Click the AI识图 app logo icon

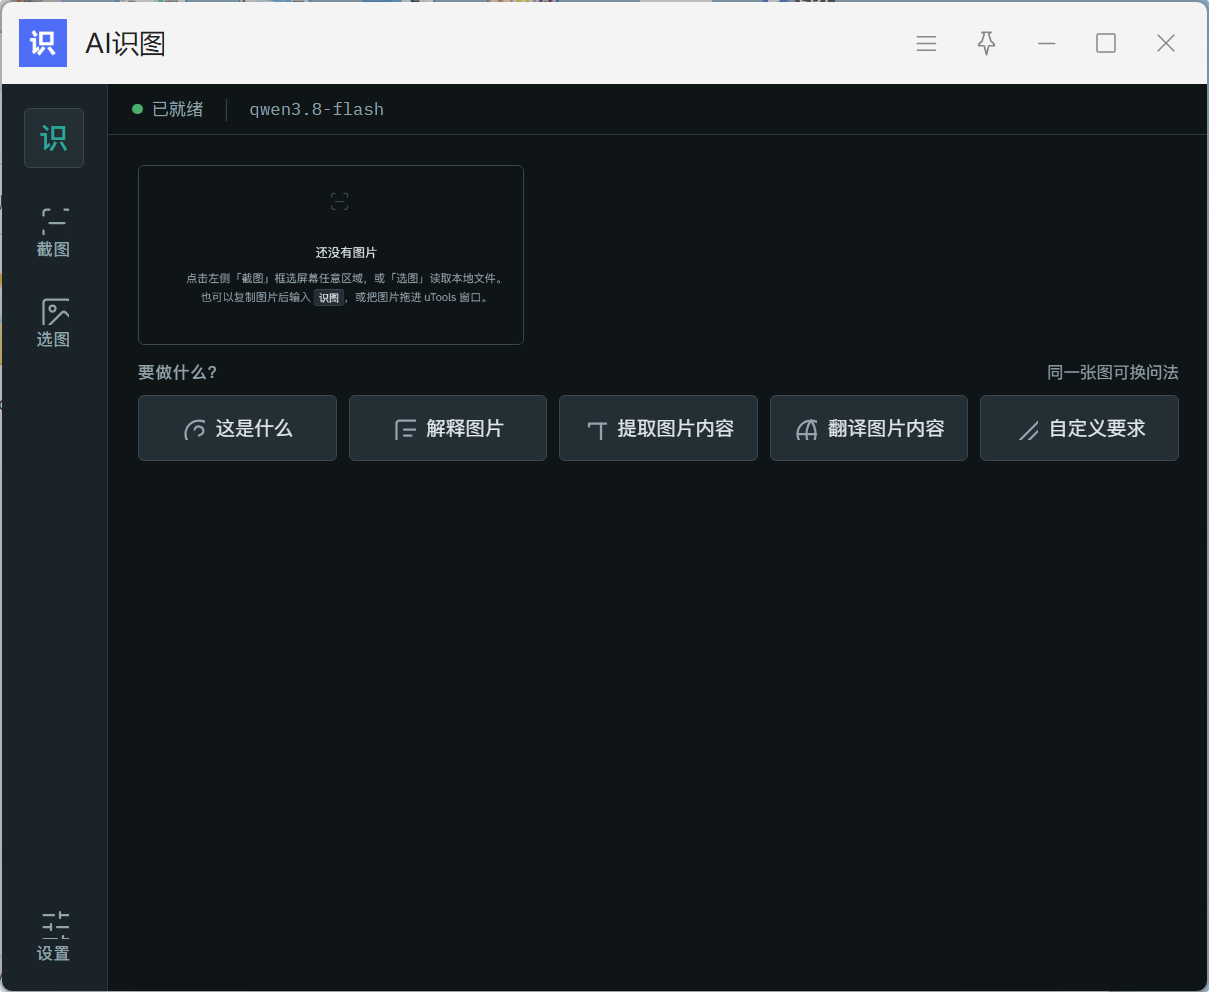tap(43, 43)
